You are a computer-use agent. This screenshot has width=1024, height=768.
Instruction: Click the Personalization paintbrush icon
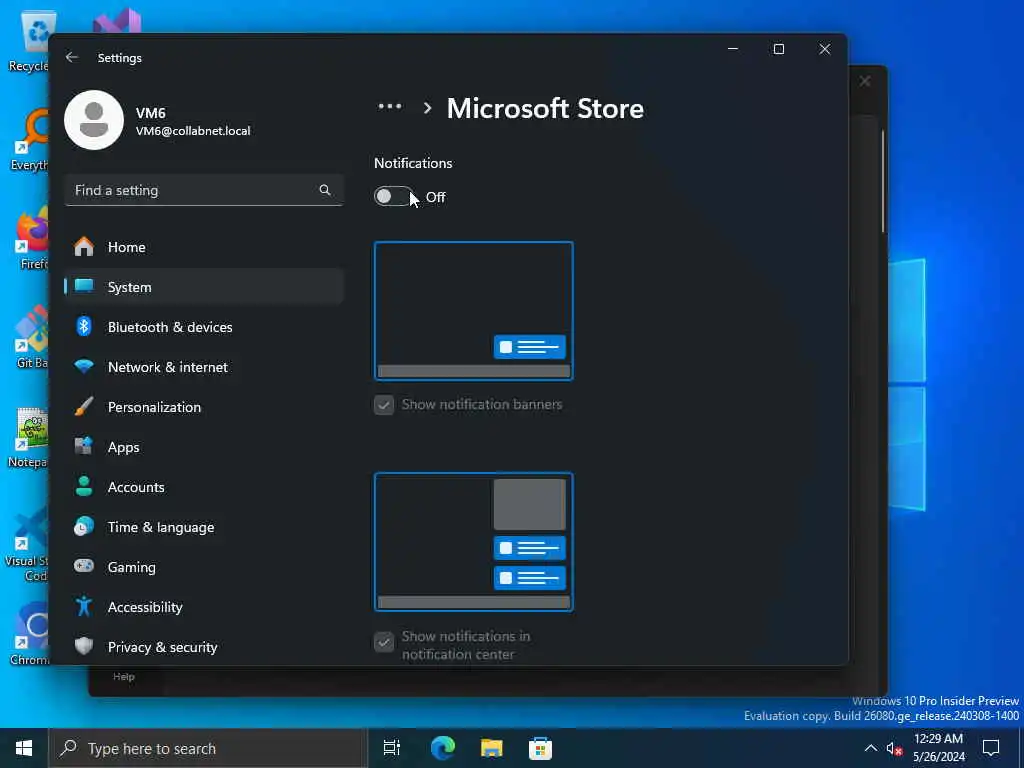(x=84, y=406)
